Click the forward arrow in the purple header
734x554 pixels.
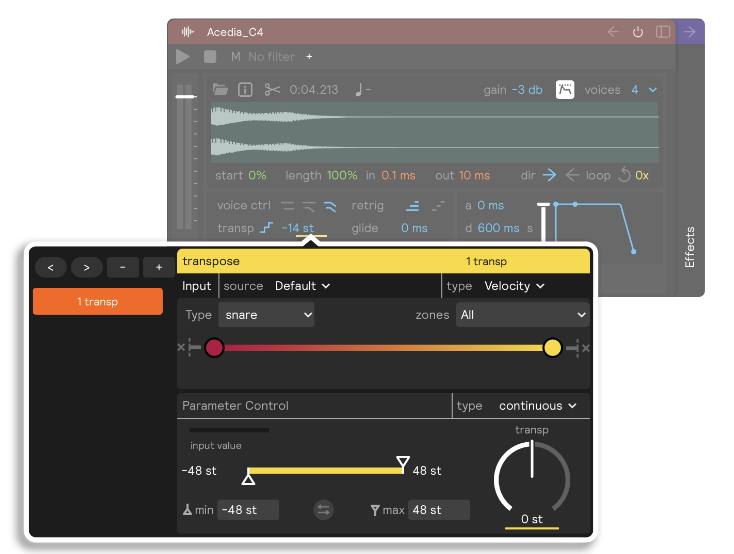(x=690, y=32)
